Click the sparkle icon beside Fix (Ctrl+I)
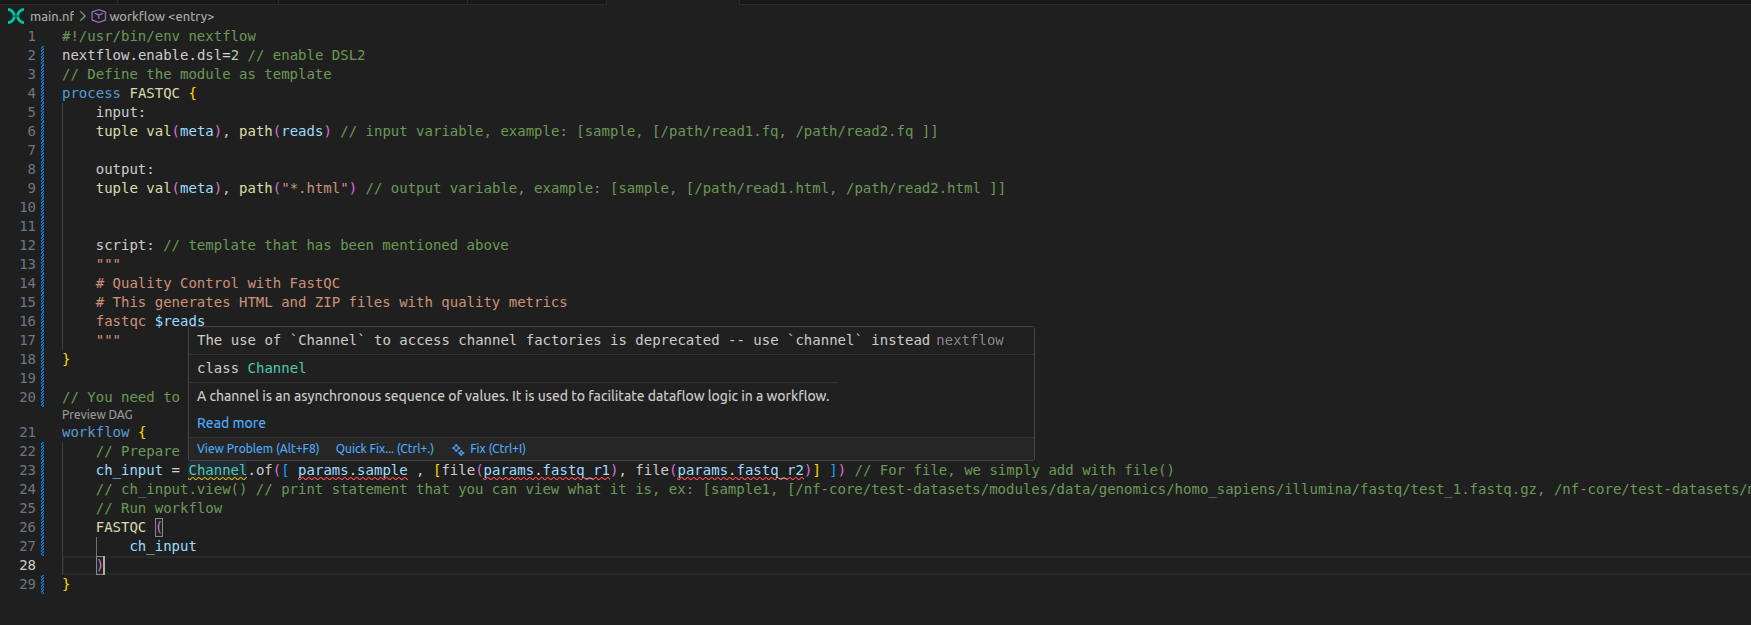 click(458, 450)
